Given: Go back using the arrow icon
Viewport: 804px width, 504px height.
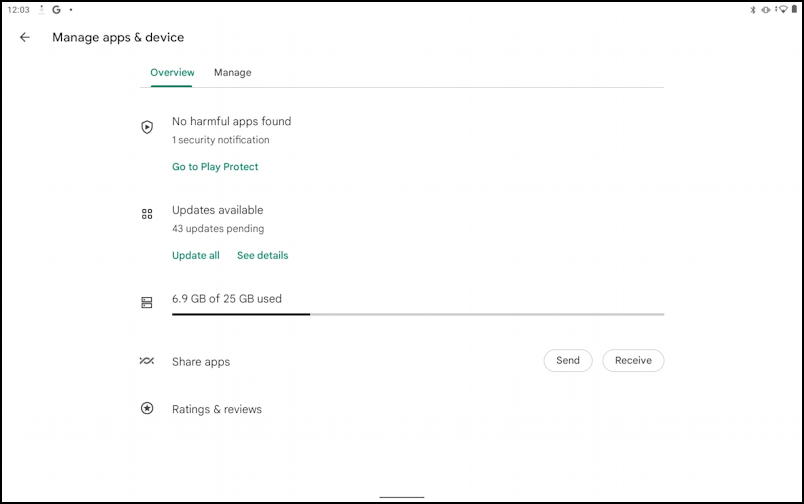Looking at the screenshot, I should 25,37.
